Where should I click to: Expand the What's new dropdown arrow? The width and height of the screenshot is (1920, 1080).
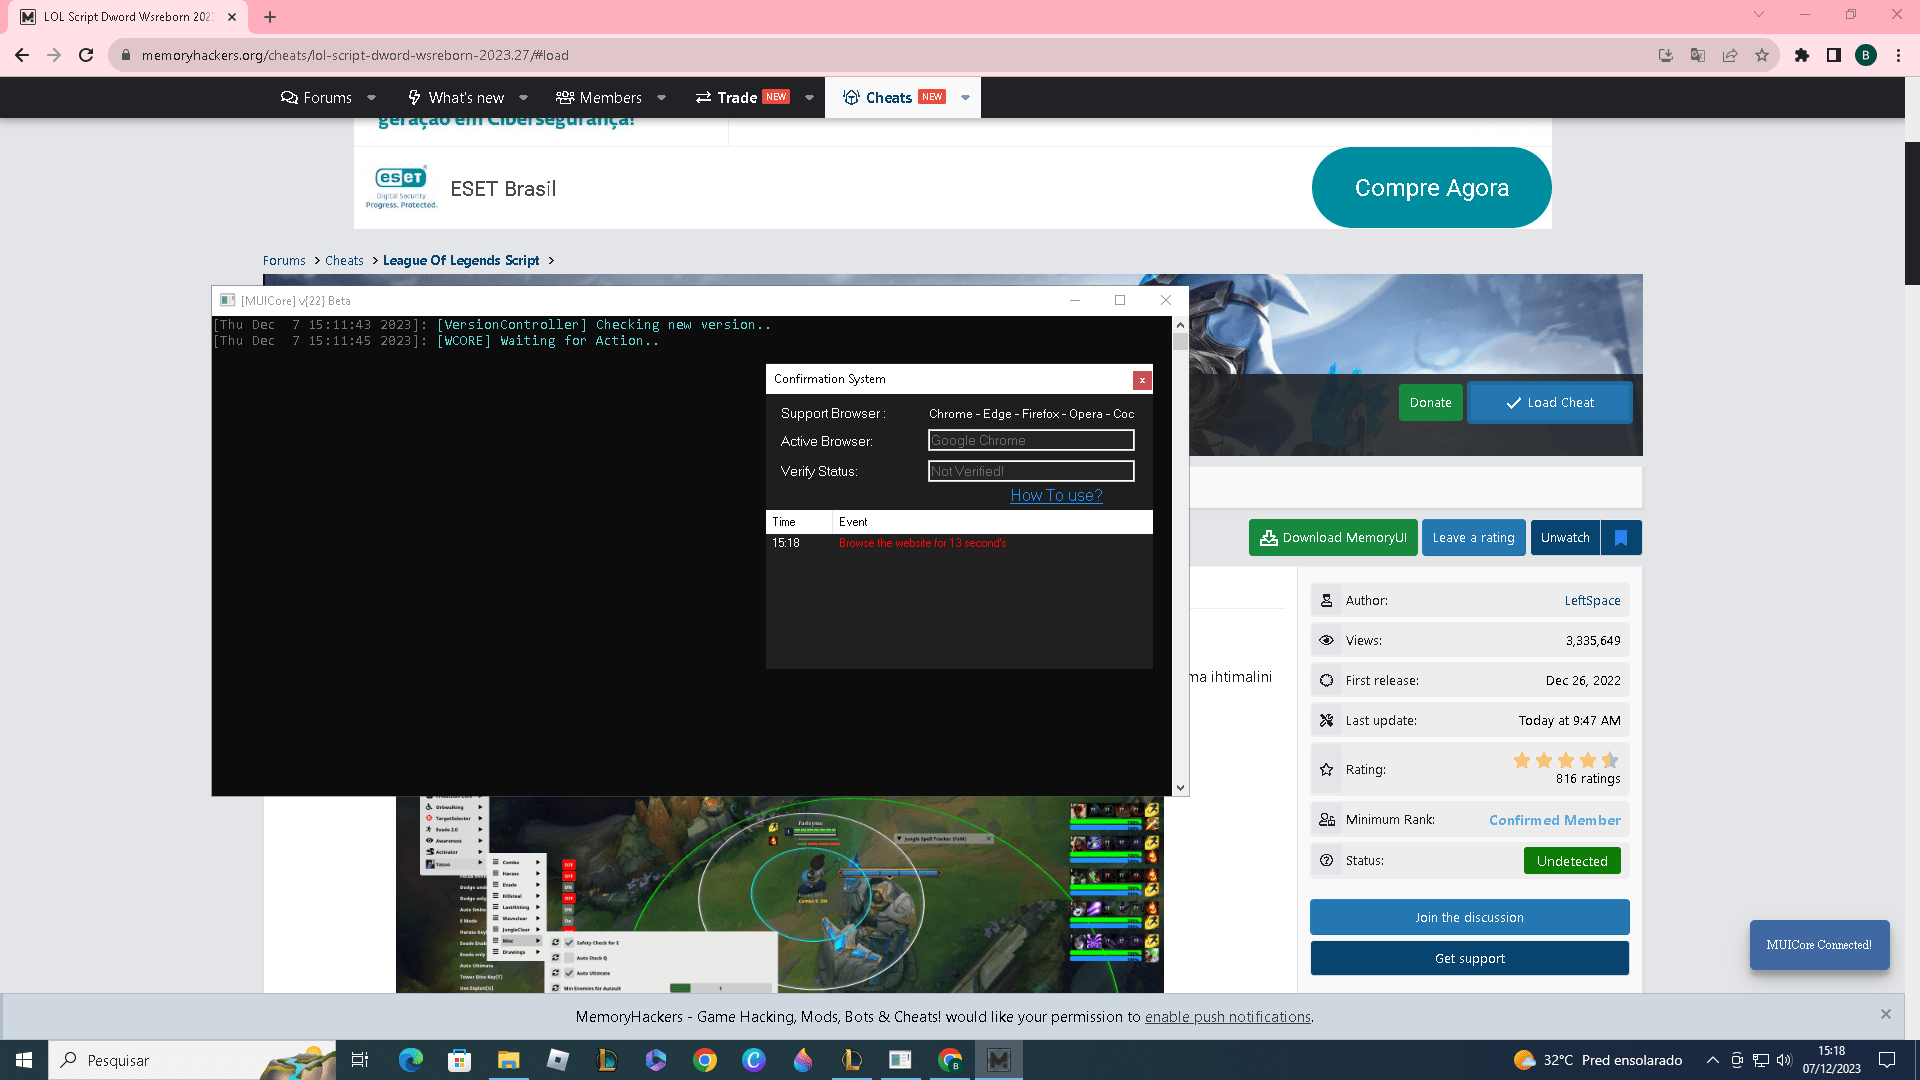coord(523,97)
